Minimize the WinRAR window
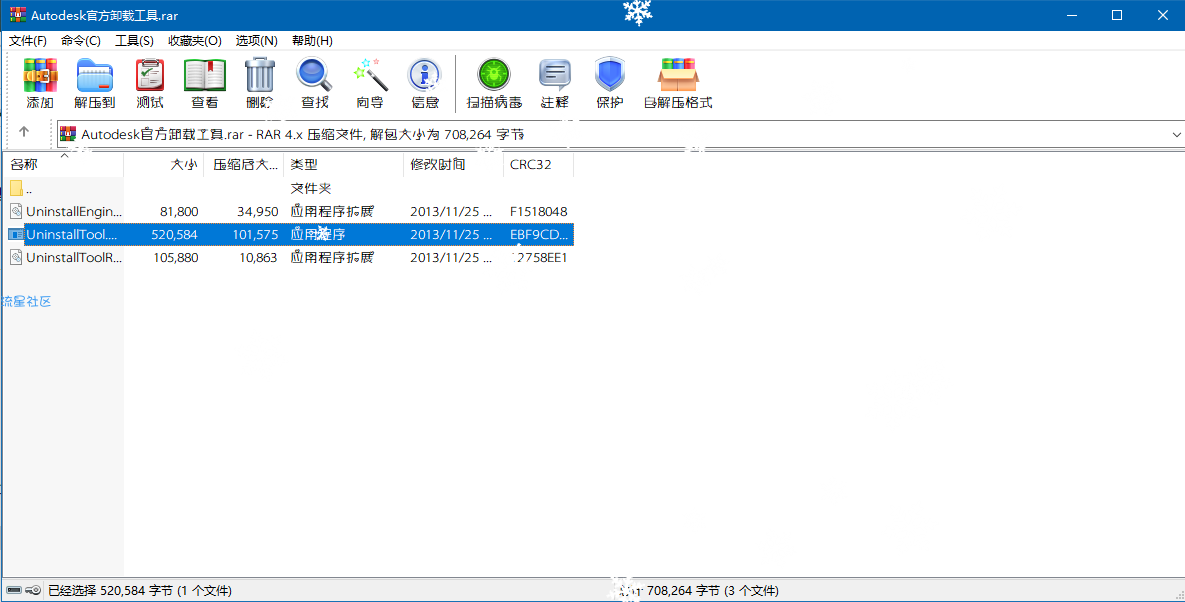The image size is (1185, 602). 1070,15
